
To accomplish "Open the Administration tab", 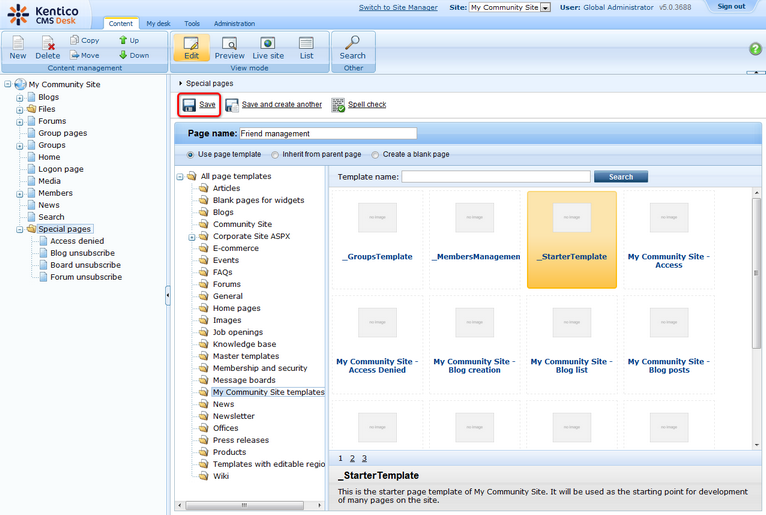I will click(x=234, y=23).
